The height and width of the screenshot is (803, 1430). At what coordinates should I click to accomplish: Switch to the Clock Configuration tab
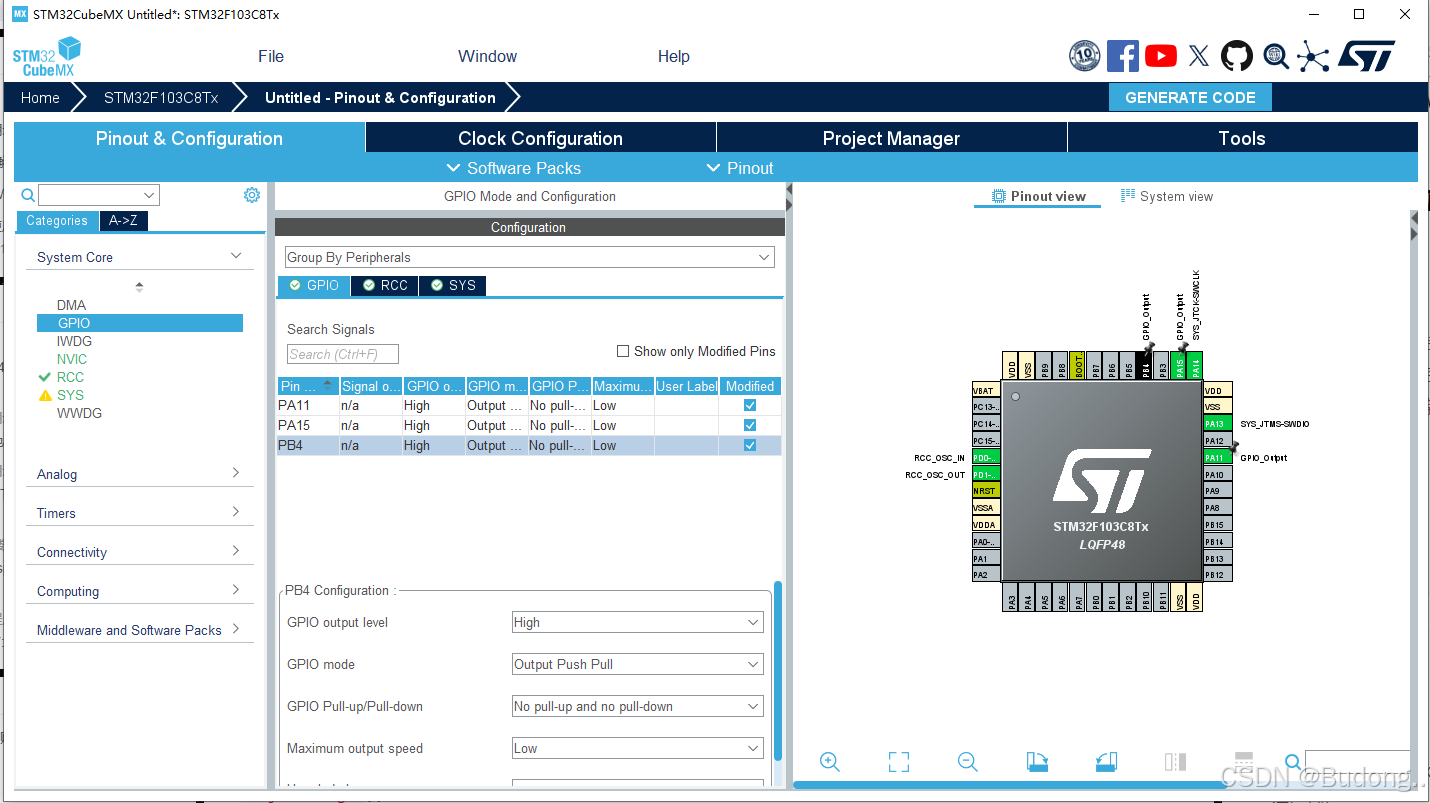point(540,138)
